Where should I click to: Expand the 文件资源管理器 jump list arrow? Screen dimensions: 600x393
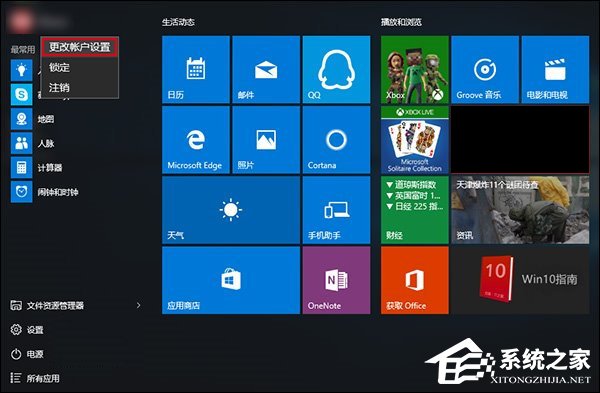coord(139,305)
